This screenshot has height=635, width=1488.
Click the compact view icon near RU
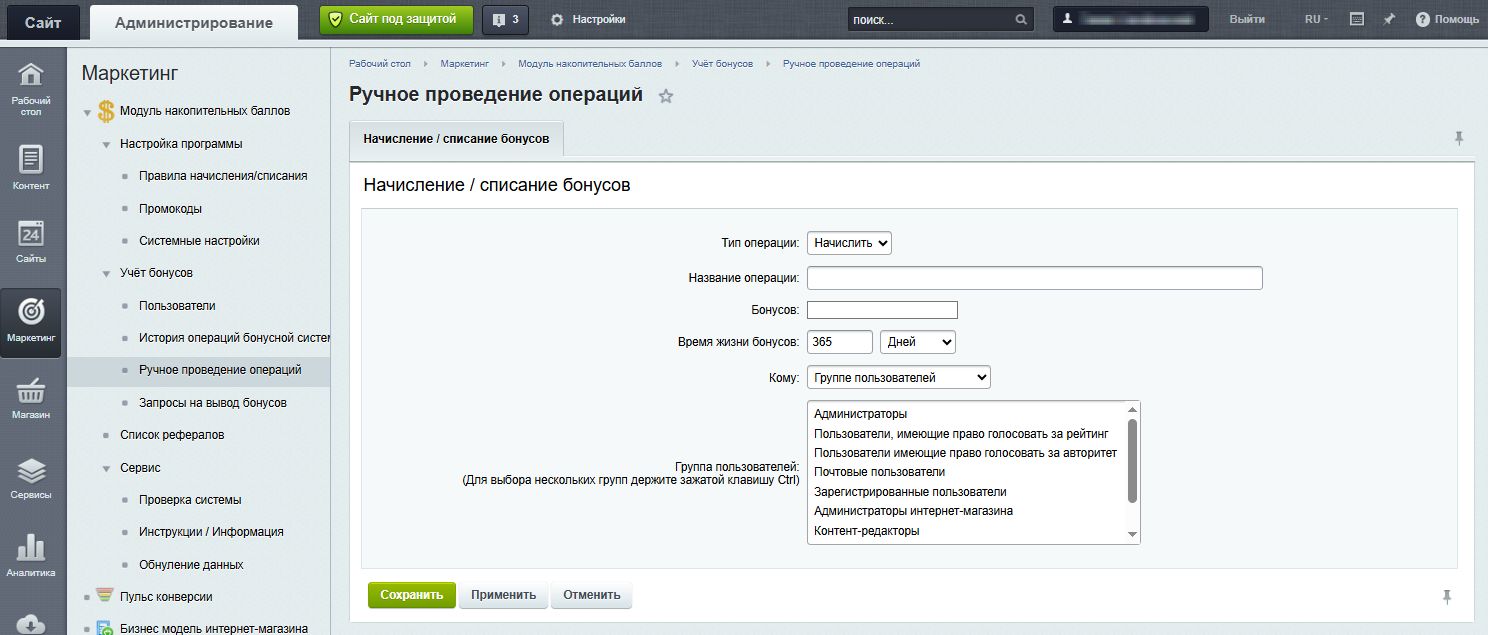tap(1357, 19)
